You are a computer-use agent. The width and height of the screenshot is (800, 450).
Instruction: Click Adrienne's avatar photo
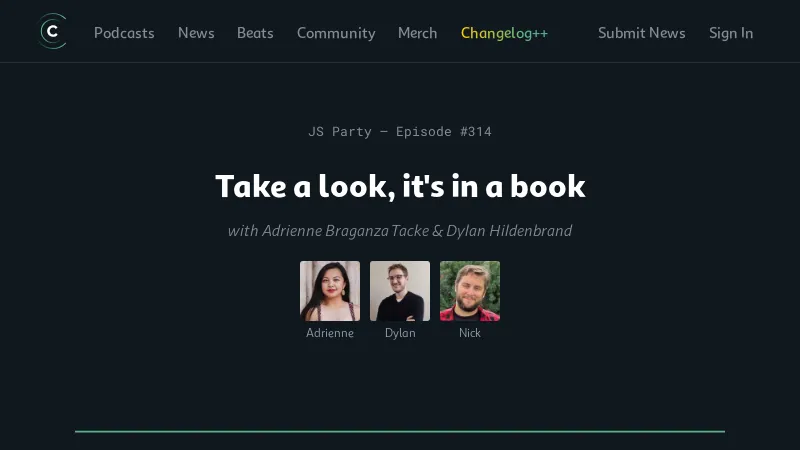pos(330,291)
